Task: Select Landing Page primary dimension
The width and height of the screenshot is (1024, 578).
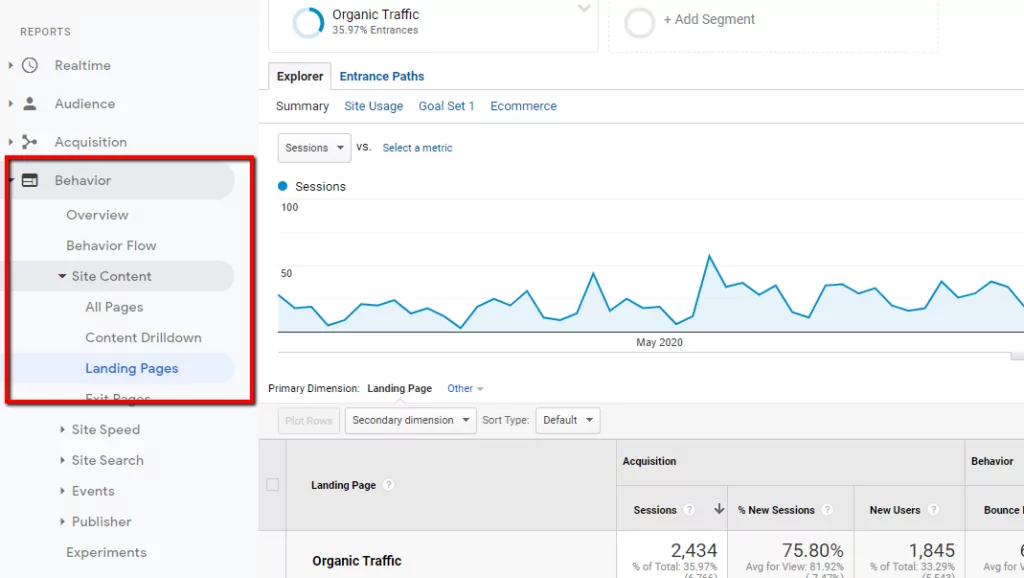Action: [399, 388]
